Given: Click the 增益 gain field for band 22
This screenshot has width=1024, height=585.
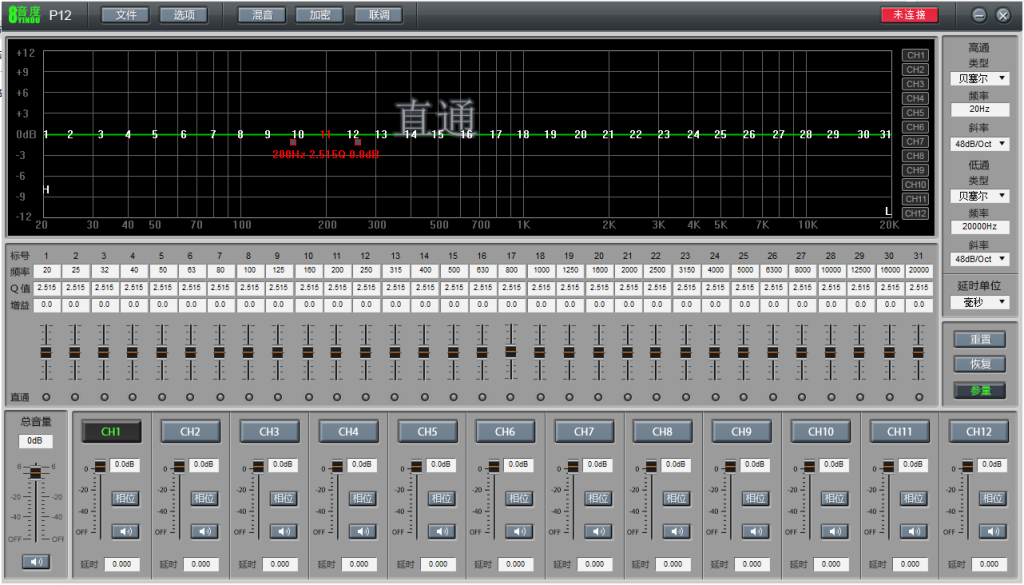Looking at the screenshot, I should click(x=657, y=304).
